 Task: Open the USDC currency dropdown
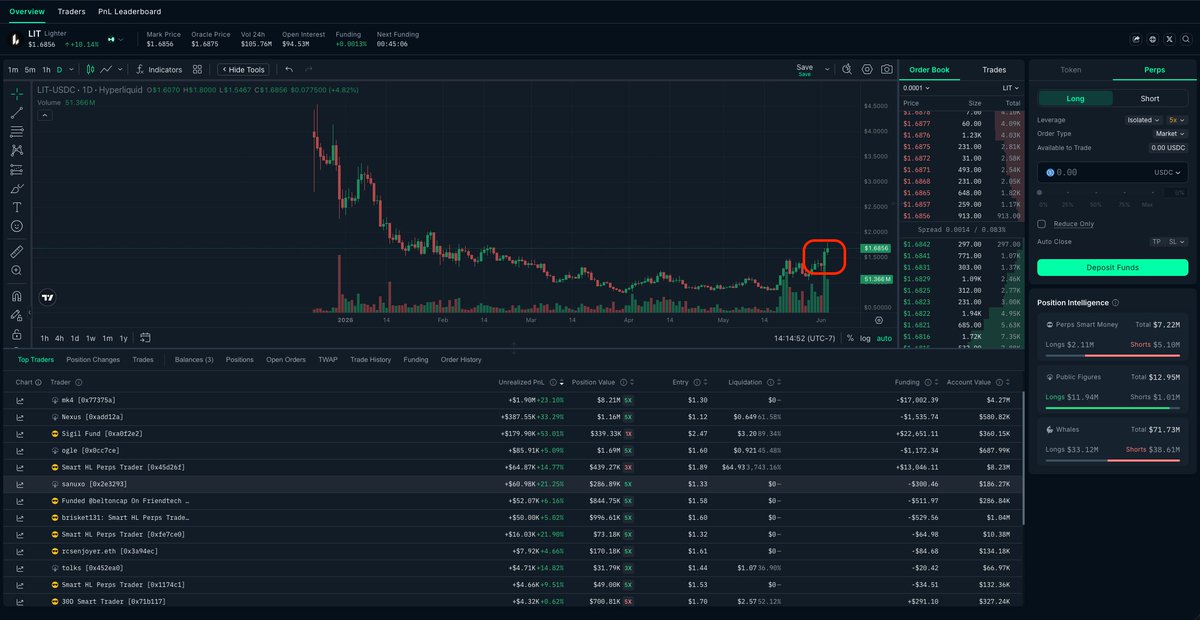(1167, 172)
